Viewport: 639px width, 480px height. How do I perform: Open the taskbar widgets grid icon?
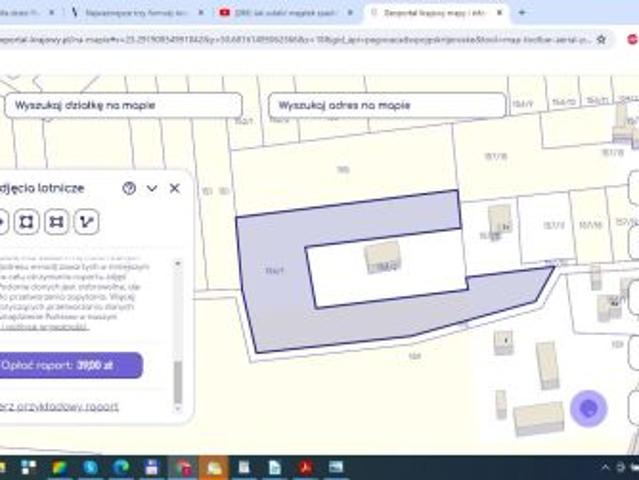point(29,467)
